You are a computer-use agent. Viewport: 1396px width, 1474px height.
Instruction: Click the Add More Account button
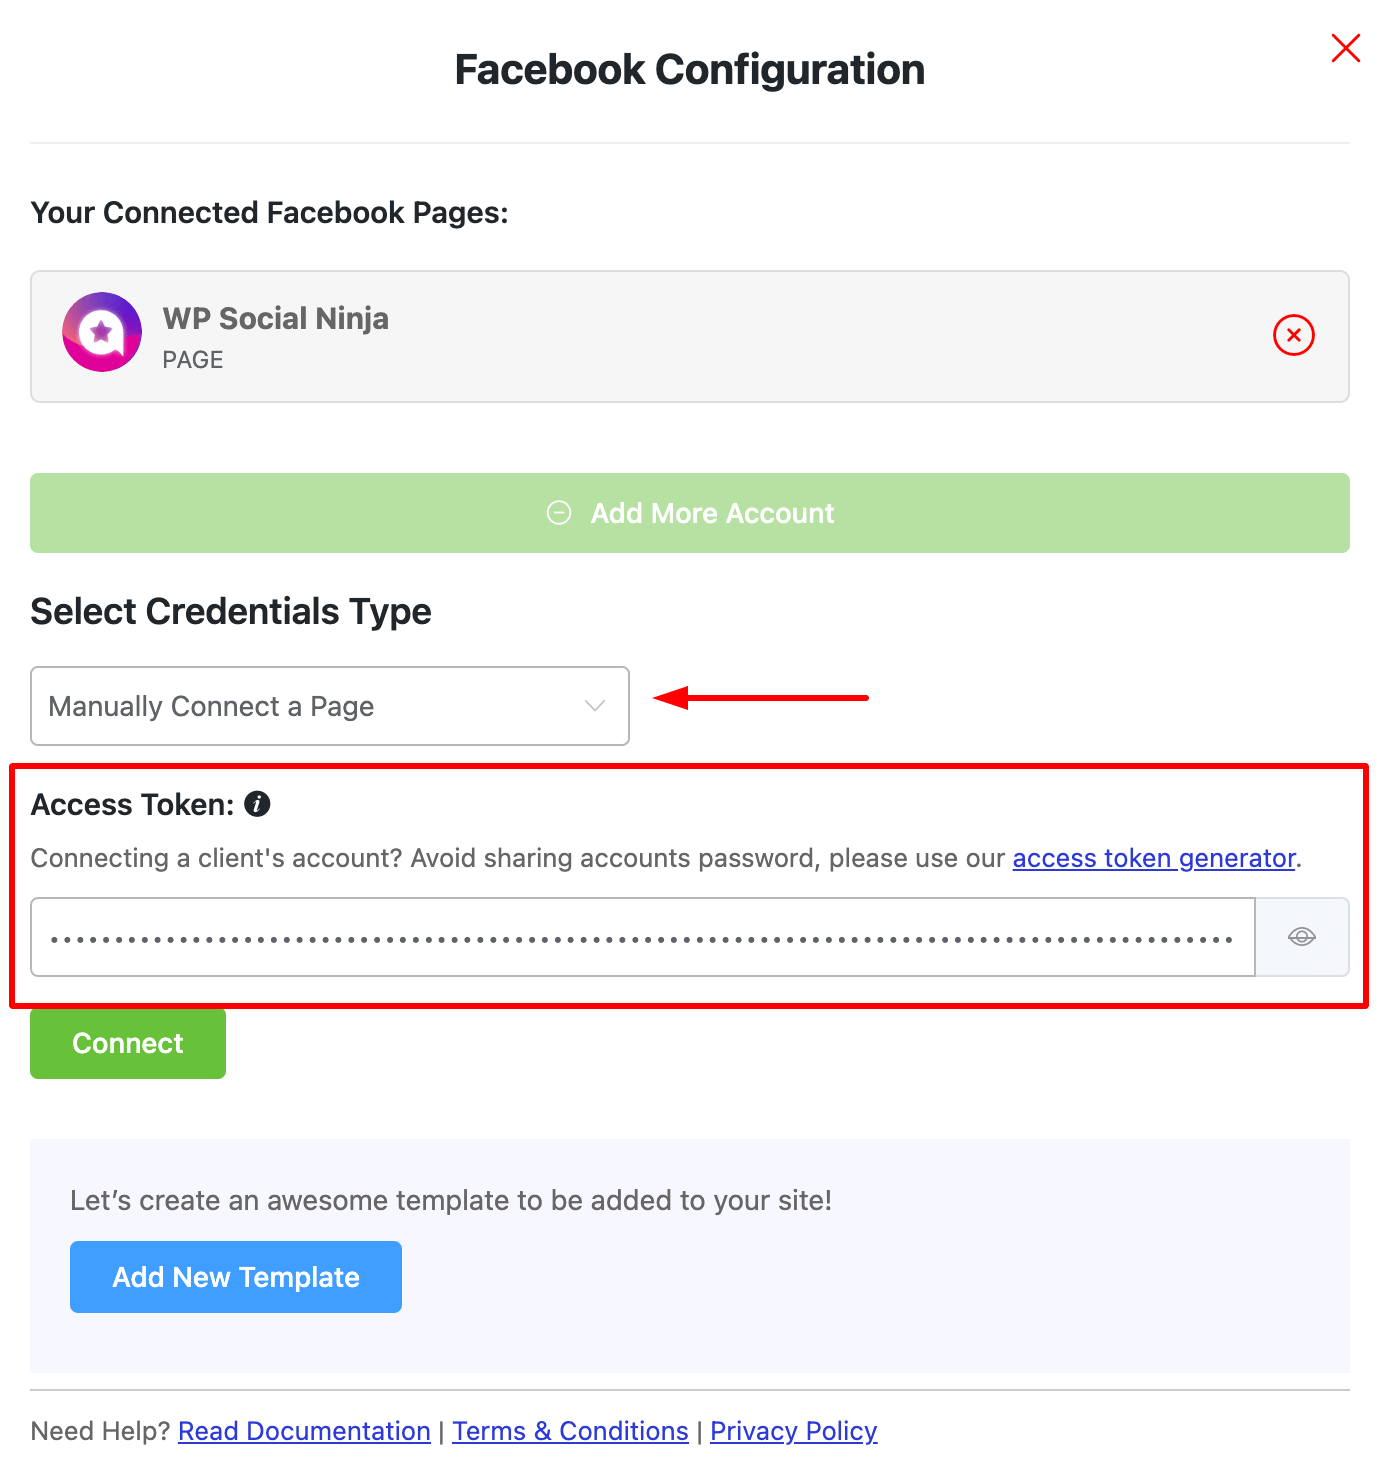coord(712,513)
